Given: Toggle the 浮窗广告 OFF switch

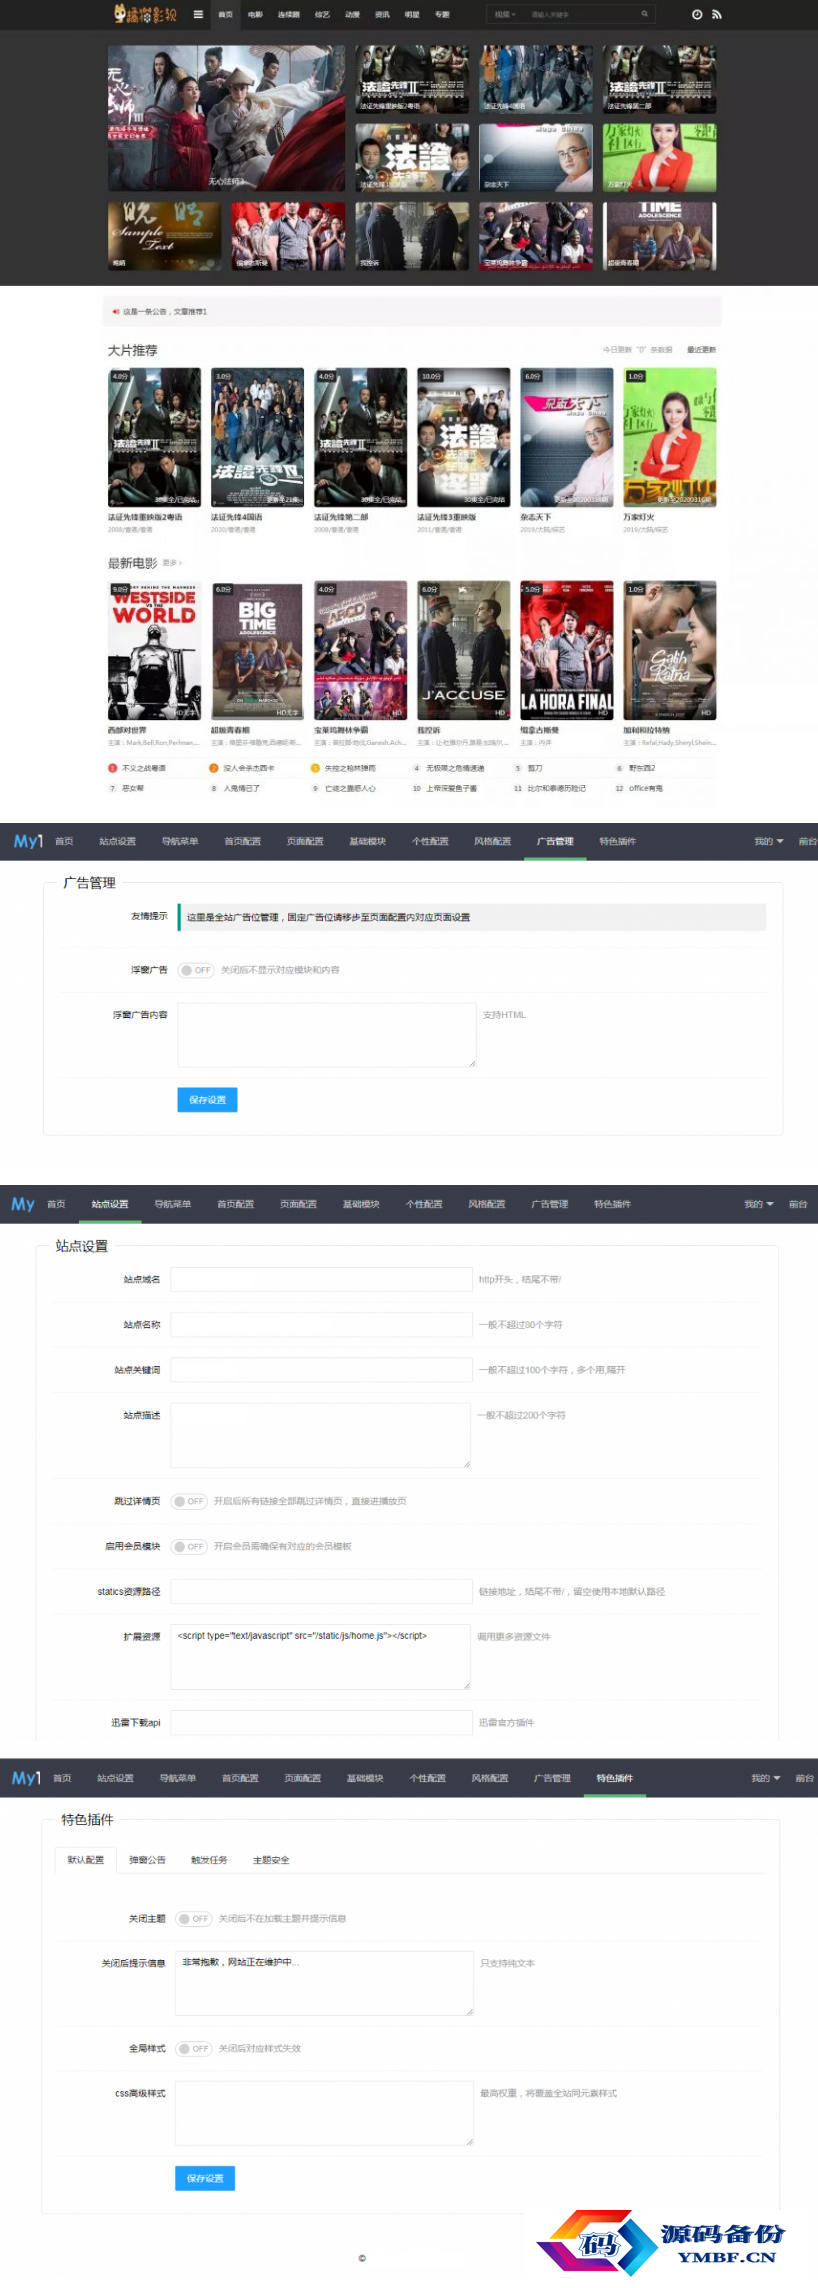Looking at the screenshot, I should coord(196,970).
